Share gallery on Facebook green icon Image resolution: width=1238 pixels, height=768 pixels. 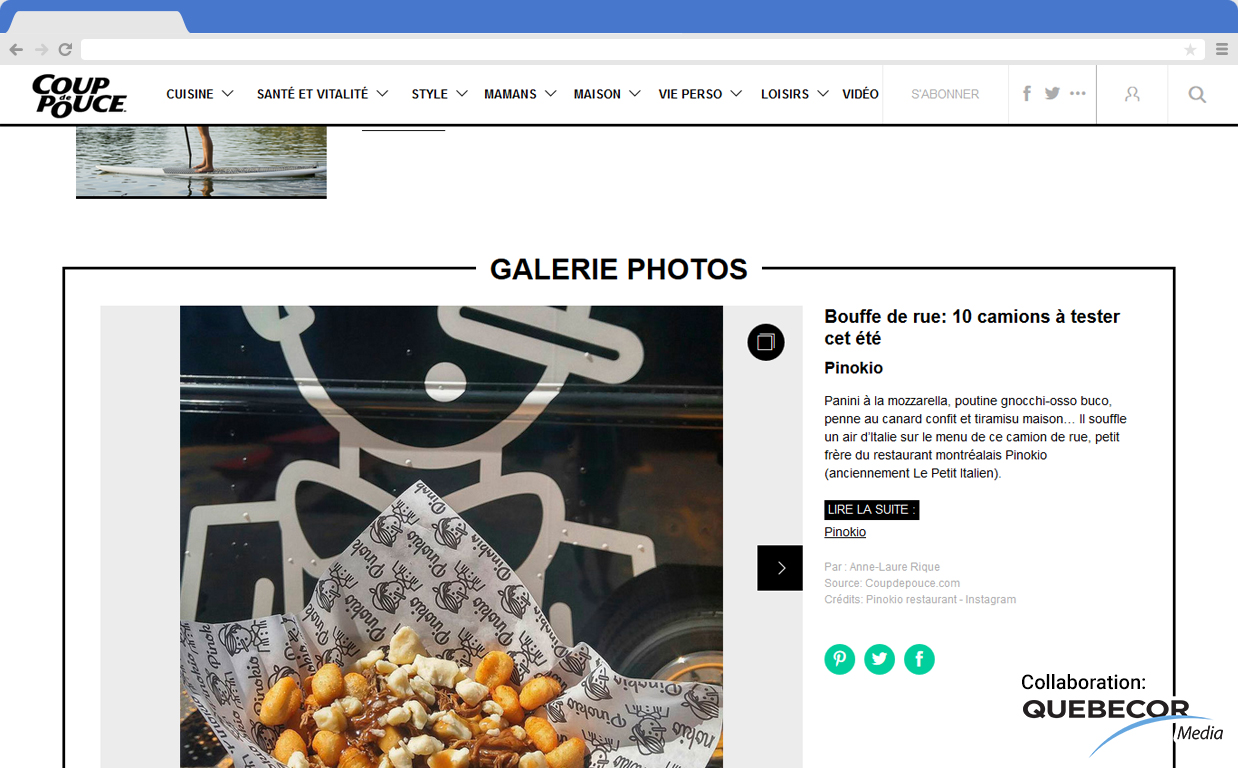(x=919, y=659)
